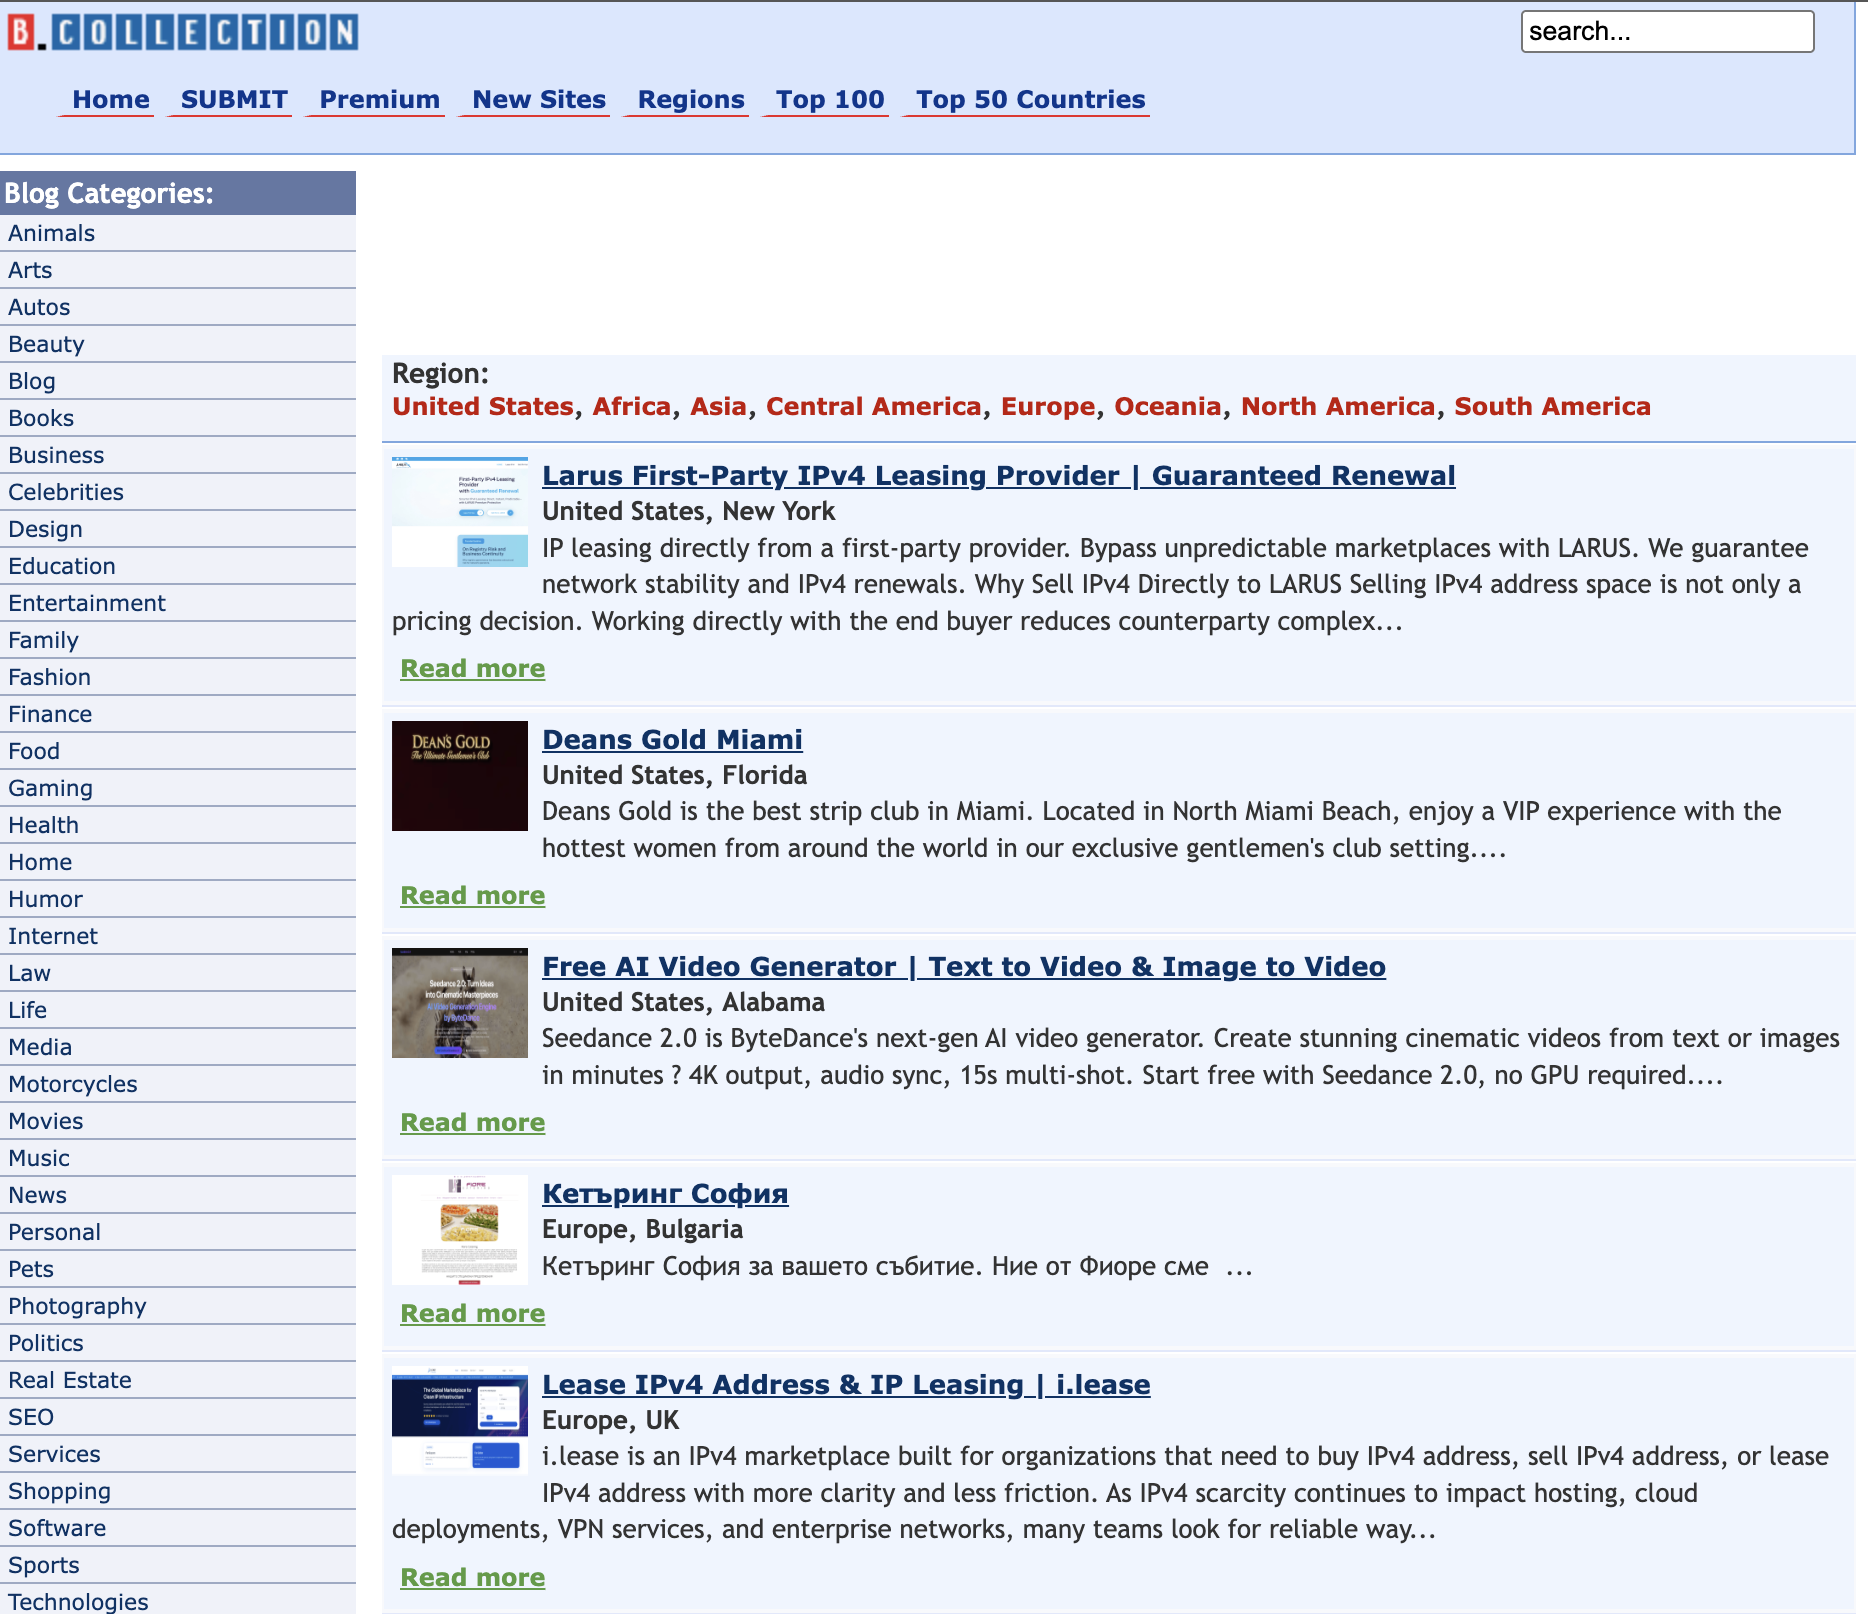Viewport: 1868px width, 1614px height.
Task: Open the Premium menu link
Action: tap(379, 100)
